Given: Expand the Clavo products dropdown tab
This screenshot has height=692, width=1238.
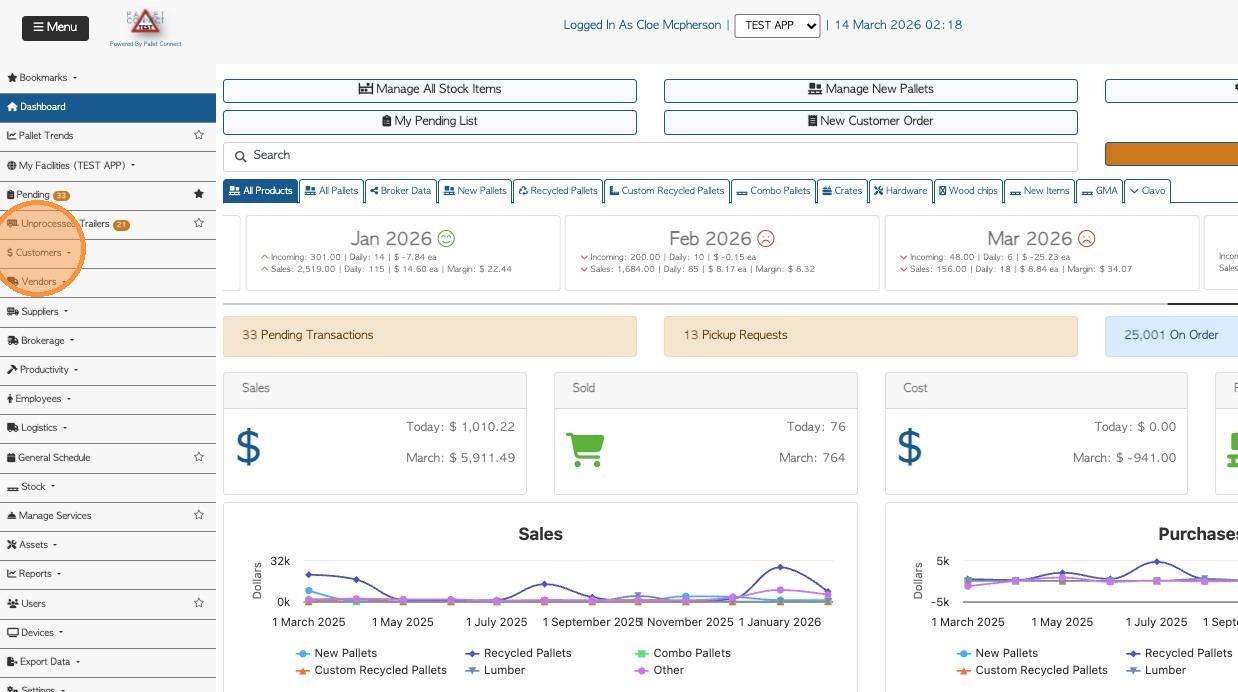Looking at the screenshot, I should (1146, 191).
